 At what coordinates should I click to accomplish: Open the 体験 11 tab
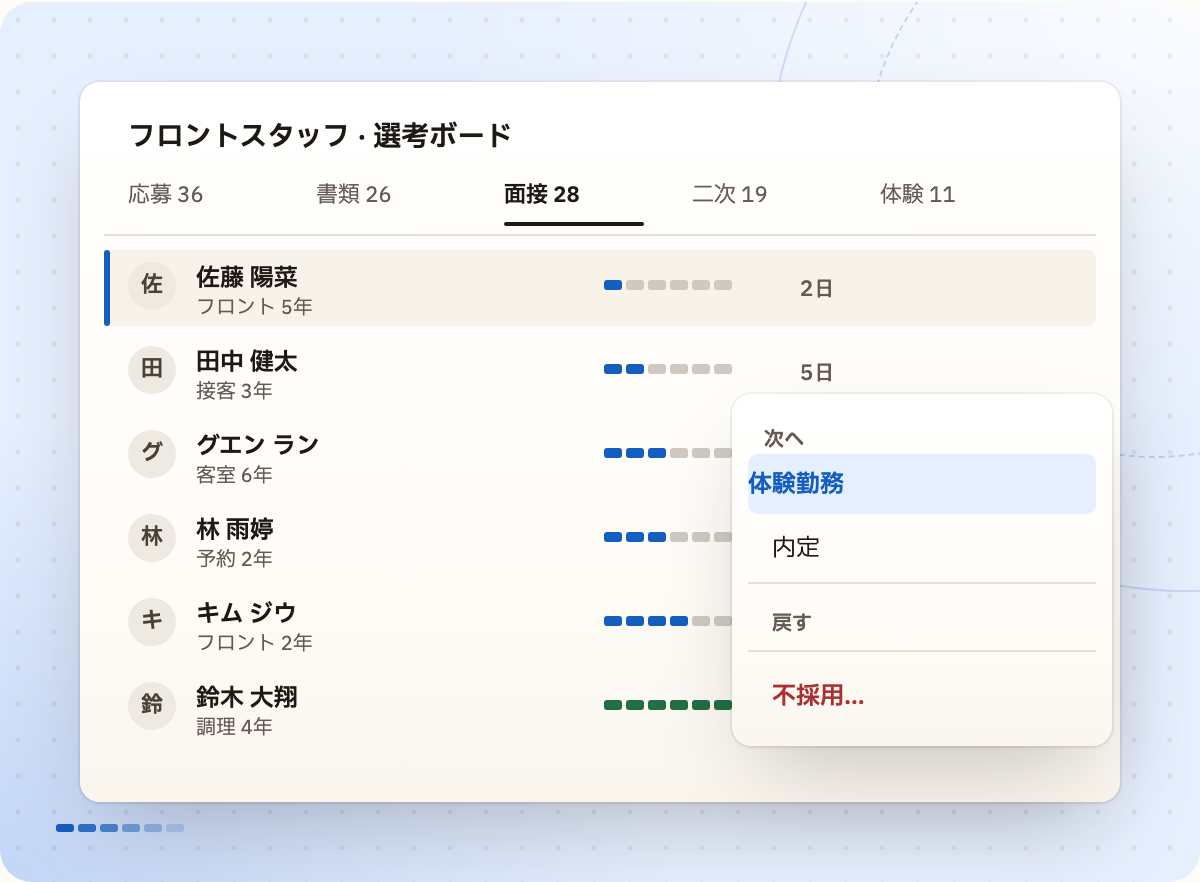pos(918,194)
